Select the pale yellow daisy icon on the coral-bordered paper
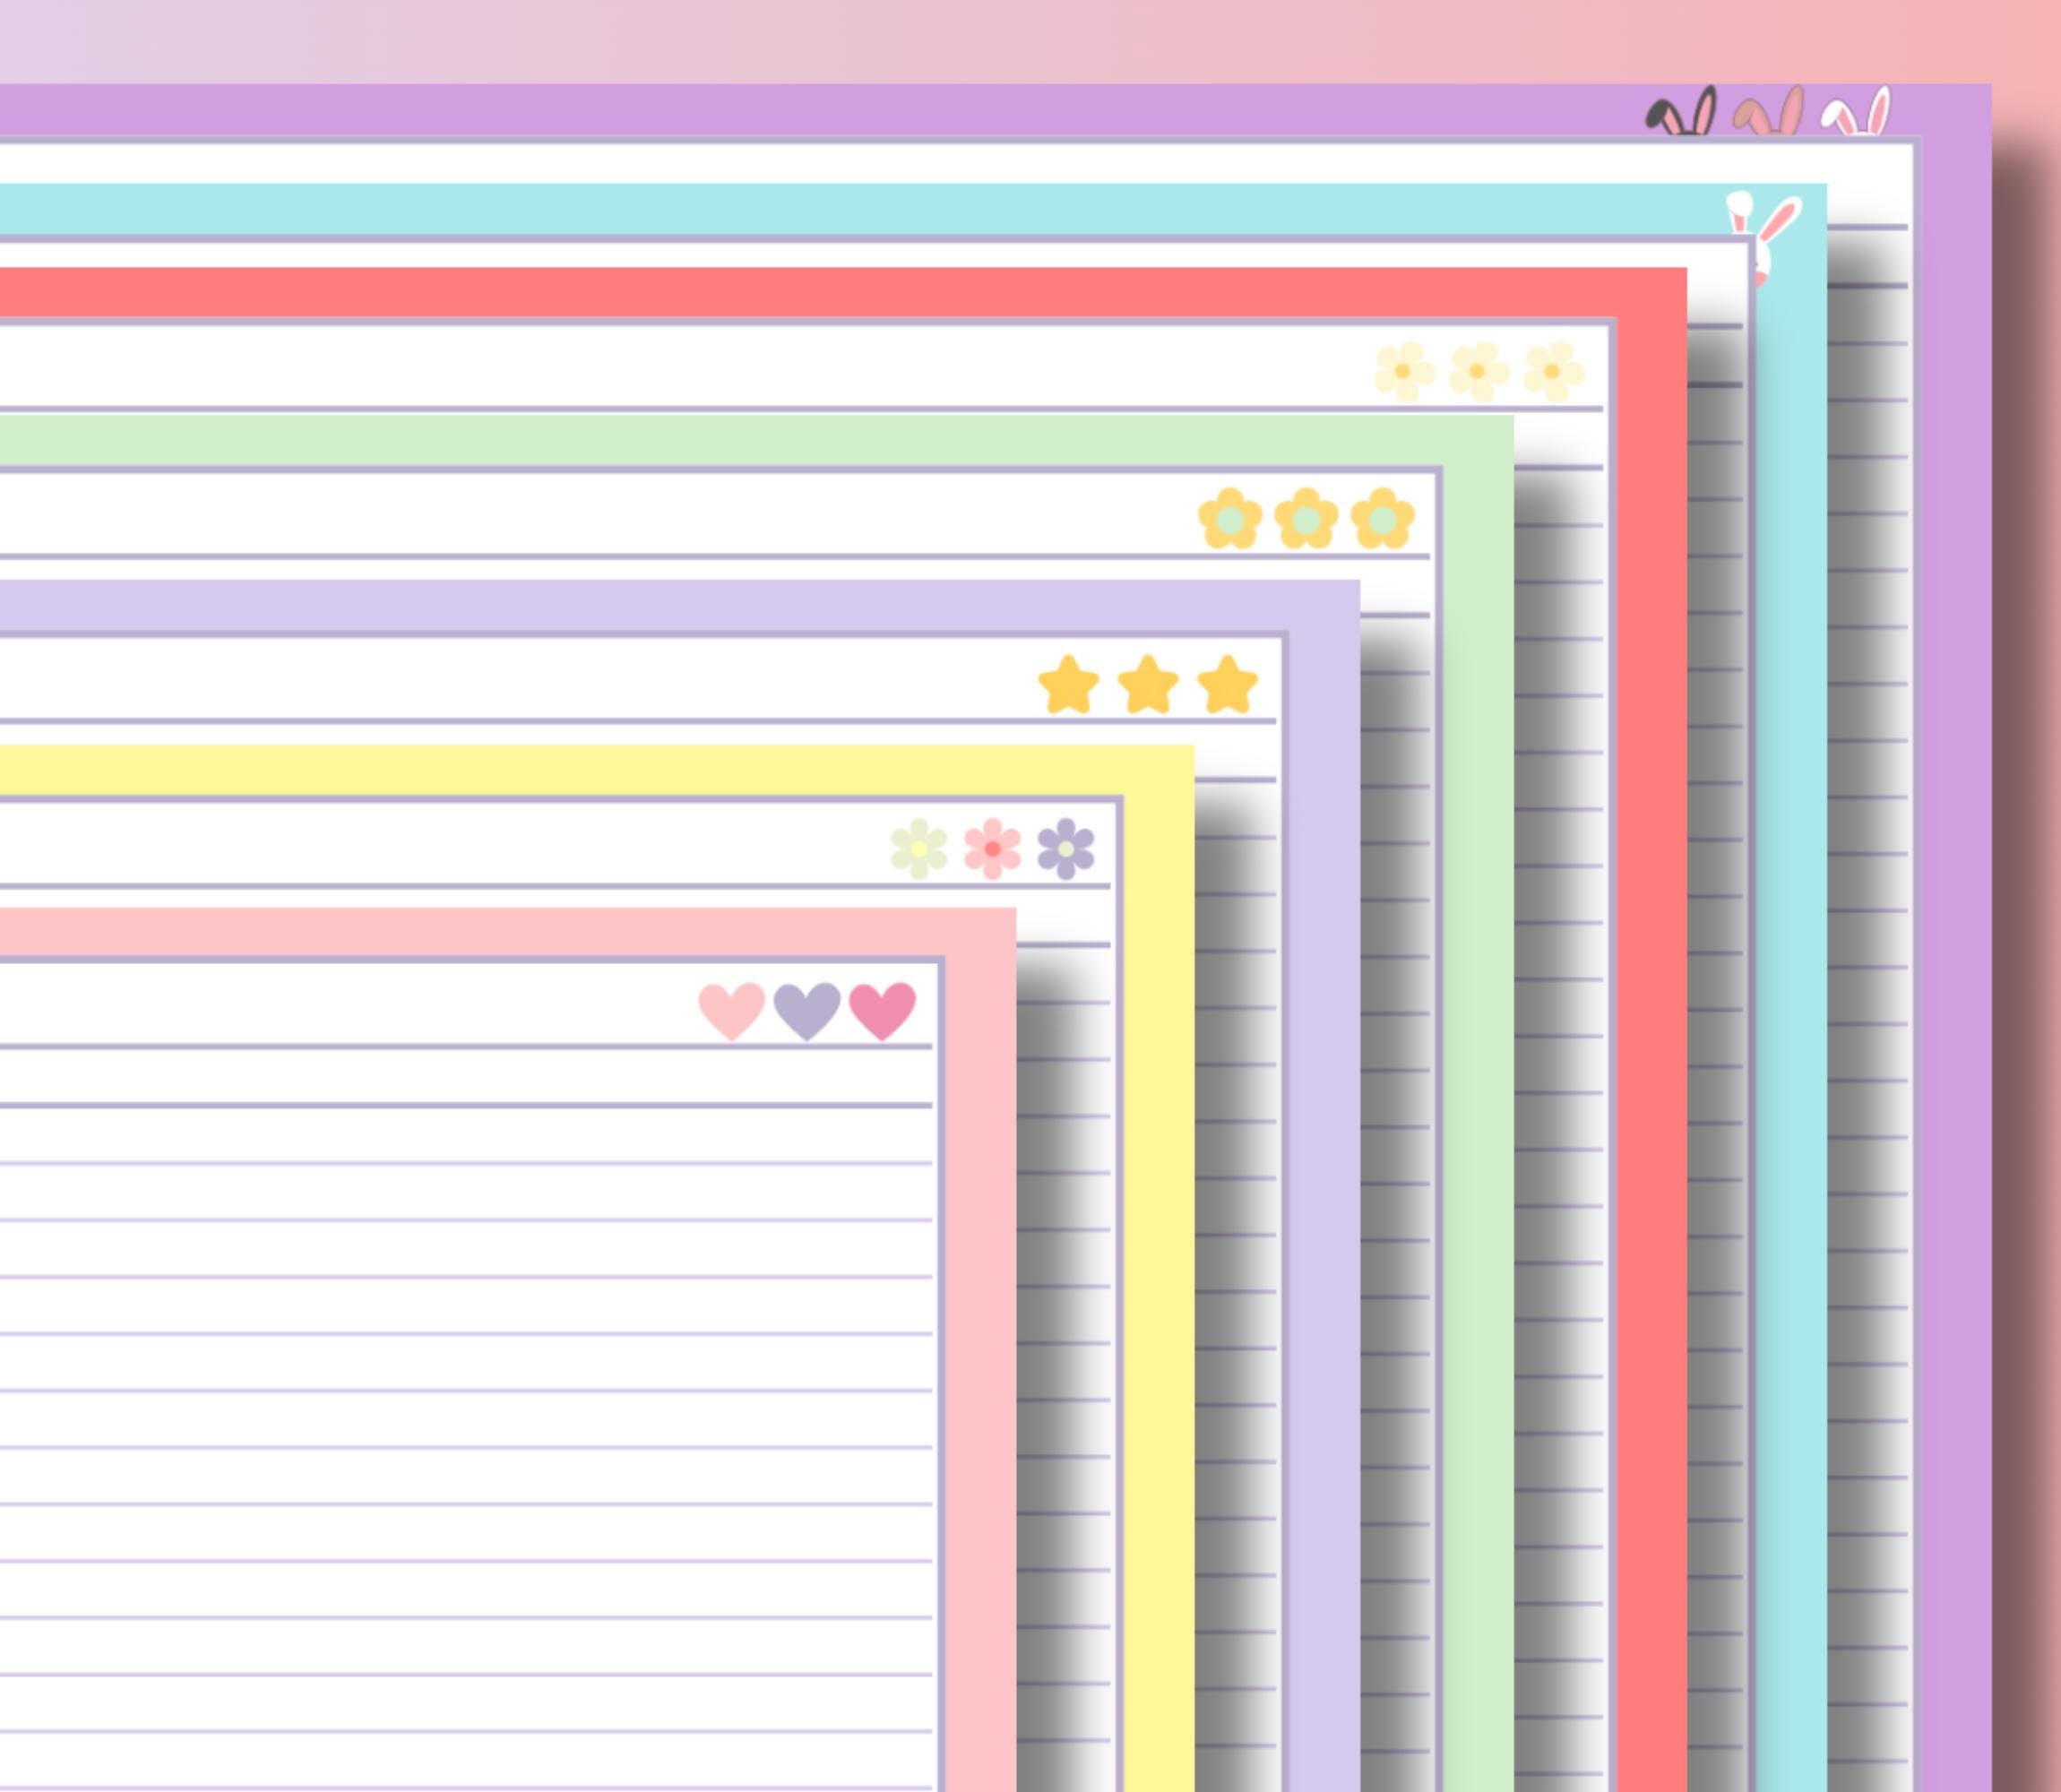Image resolution: width=2061 pixels, height=1792 pixels. click(x=1475, y=370)
